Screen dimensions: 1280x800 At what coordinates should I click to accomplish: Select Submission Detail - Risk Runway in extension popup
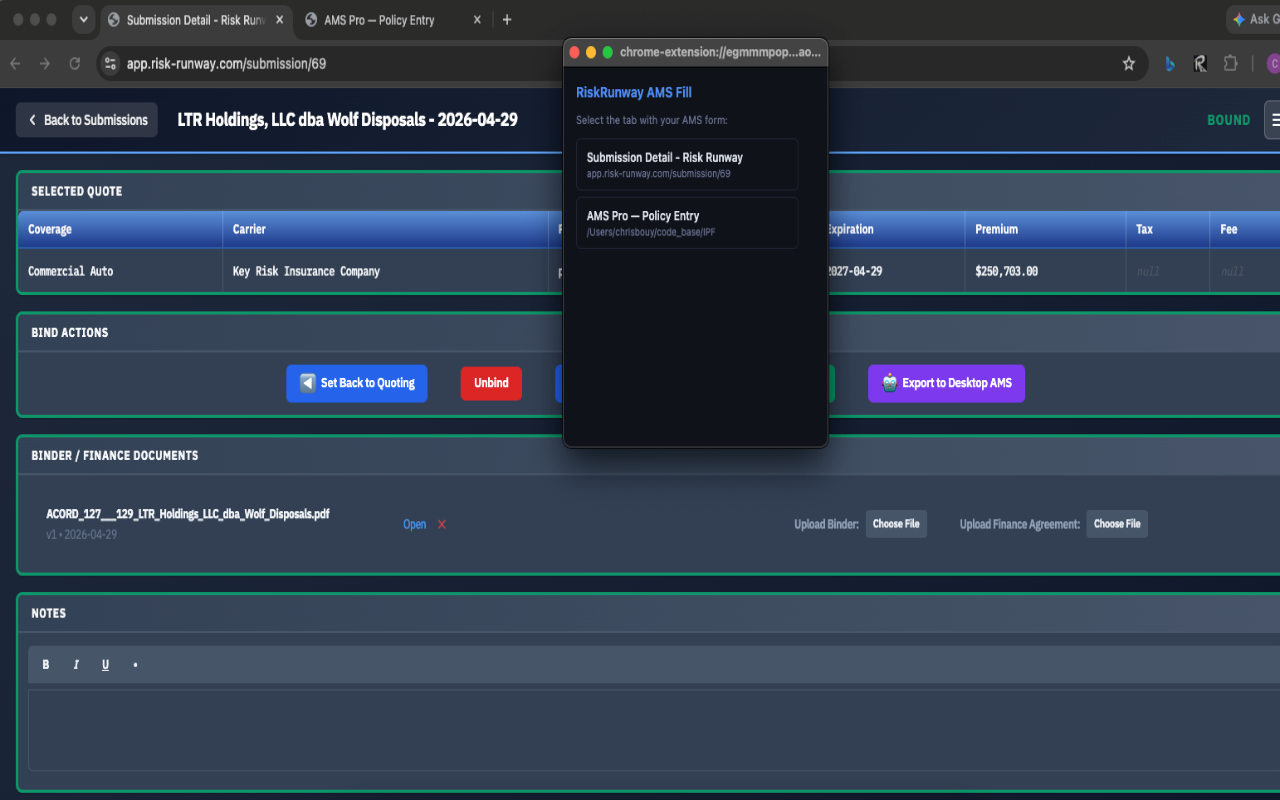[687, 164]
